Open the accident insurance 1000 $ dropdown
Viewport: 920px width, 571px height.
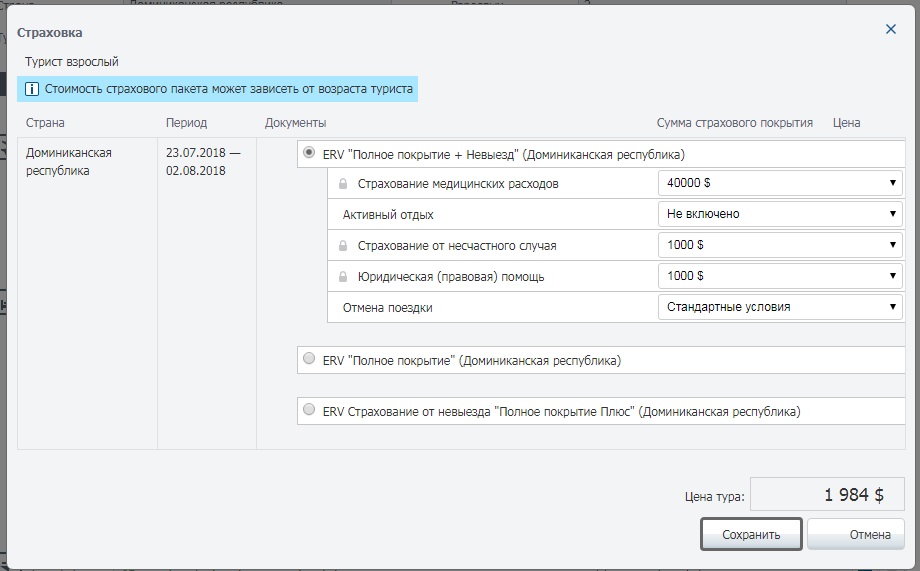click(x=780, y=245)
